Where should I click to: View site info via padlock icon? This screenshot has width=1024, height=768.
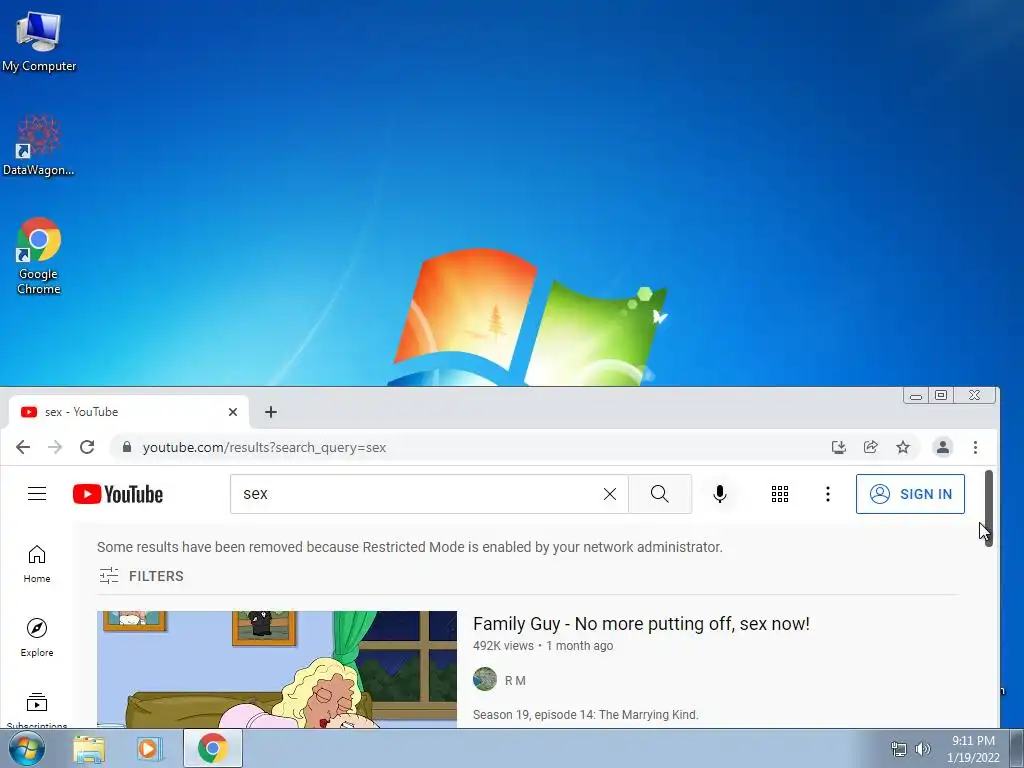point(127,447)
